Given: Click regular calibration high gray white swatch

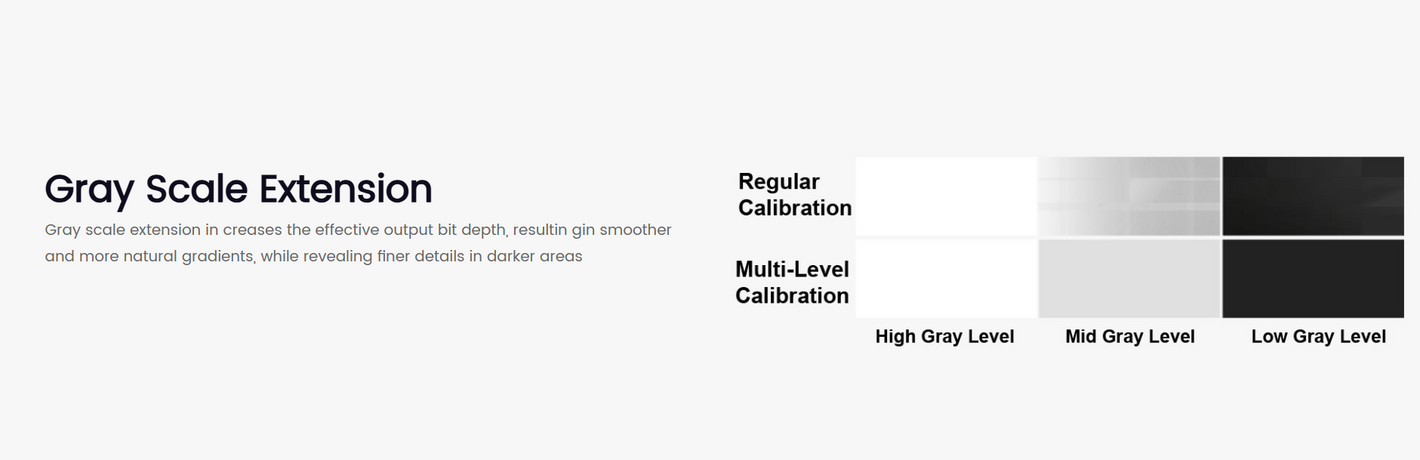Looking at the screenshot, I should click(x=946, y=196).
